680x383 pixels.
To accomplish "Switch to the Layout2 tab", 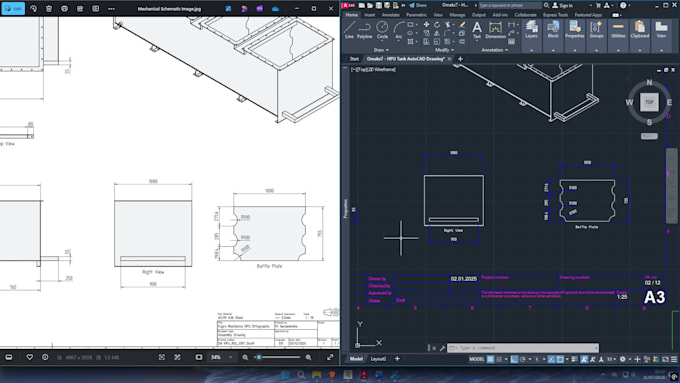I will pos(378,359).
